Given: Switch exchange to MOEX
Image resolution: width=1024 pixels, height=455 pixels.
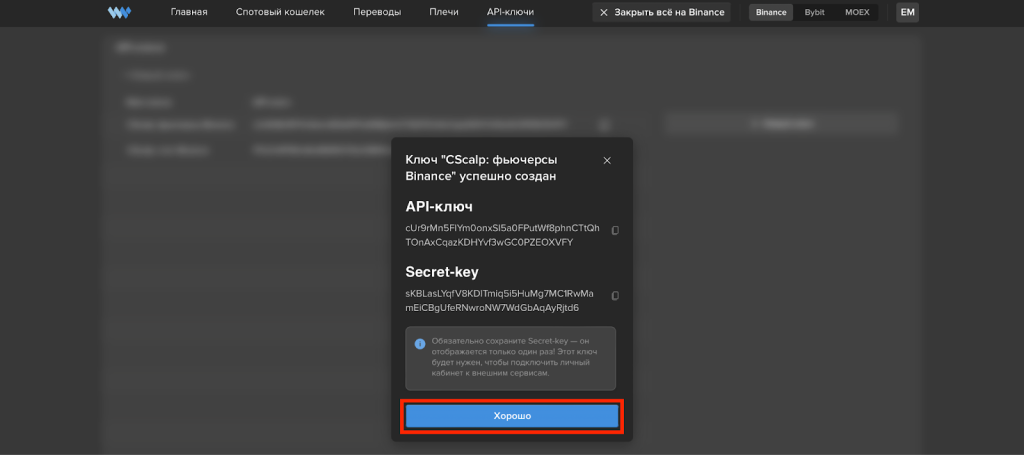Looking at the screenshot, I should [857, 12].
